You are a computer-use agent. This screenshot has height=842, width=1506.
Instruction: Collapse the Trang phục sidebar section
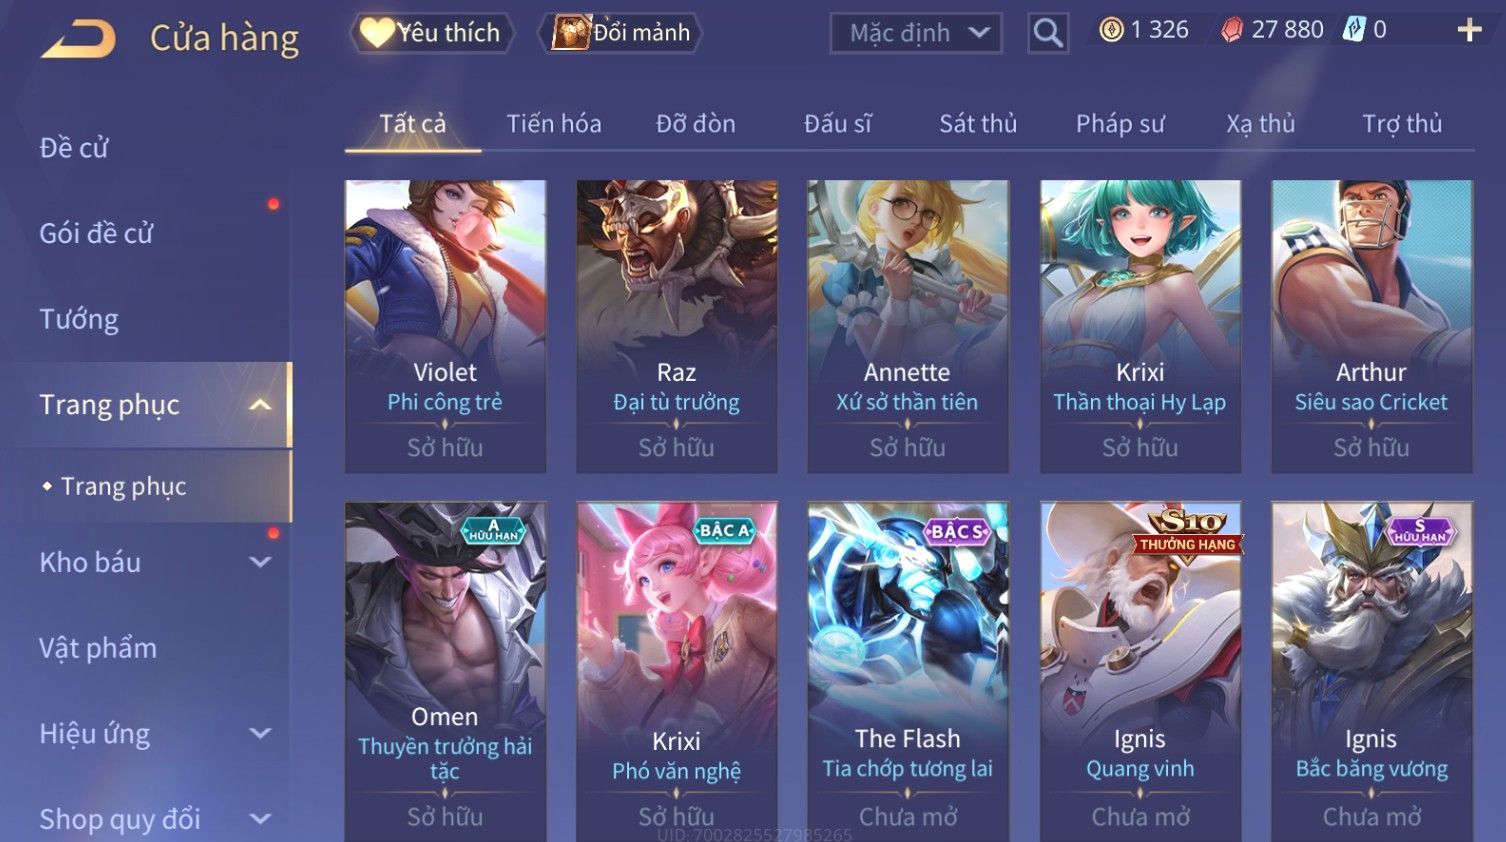pyautogui.click(x=260, y=405)
